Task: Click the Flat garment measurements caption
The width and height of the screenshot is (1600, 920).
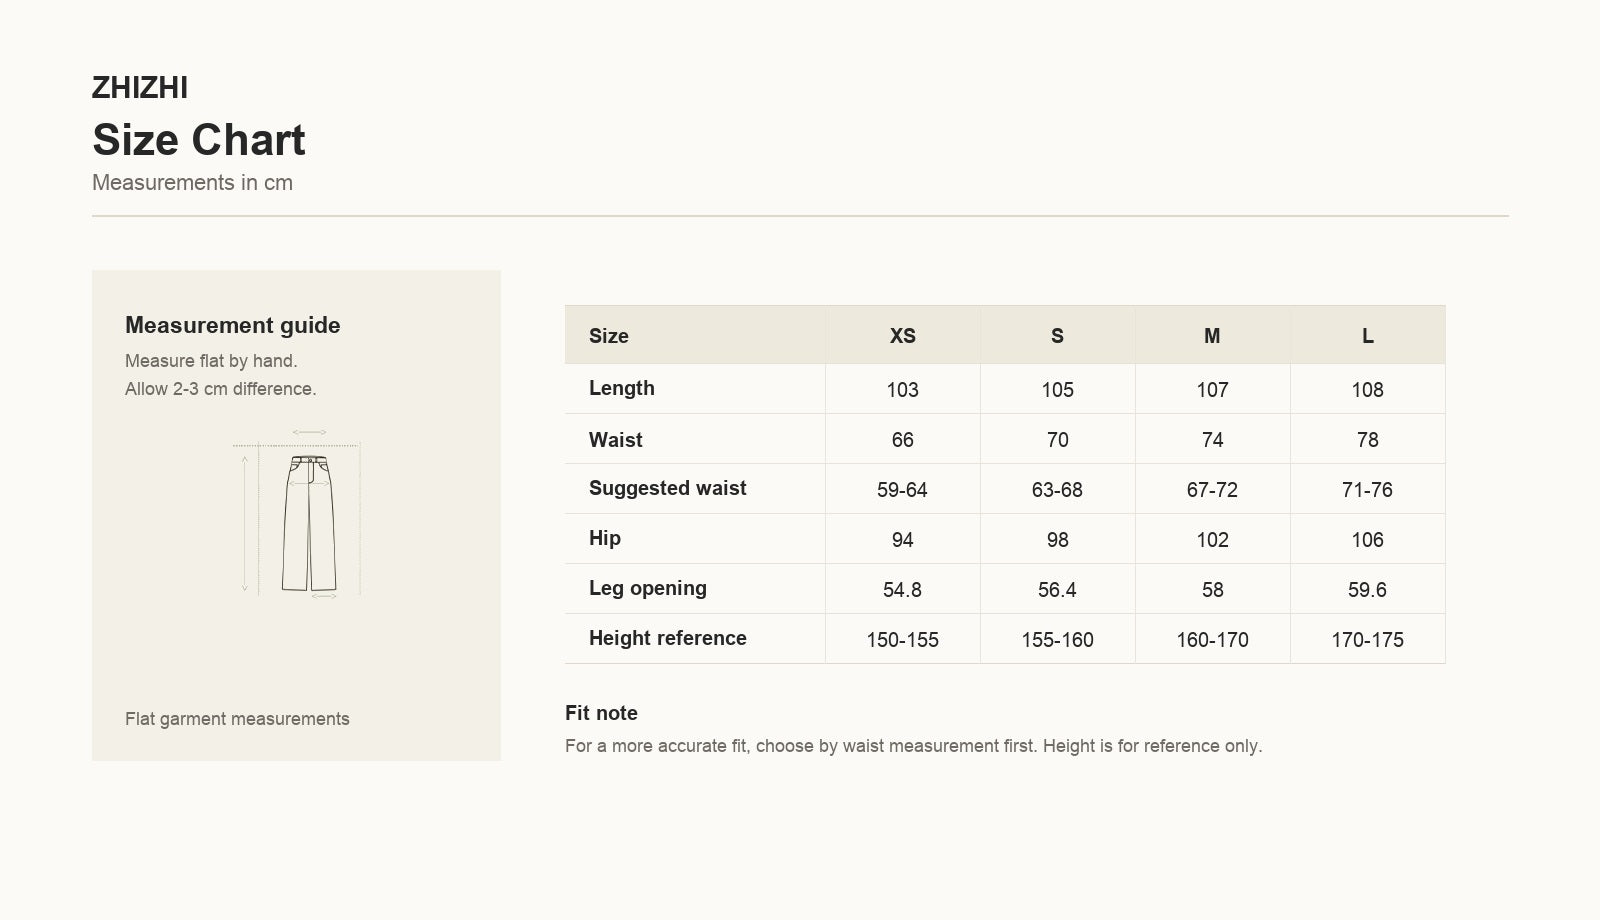Action: 237,719
